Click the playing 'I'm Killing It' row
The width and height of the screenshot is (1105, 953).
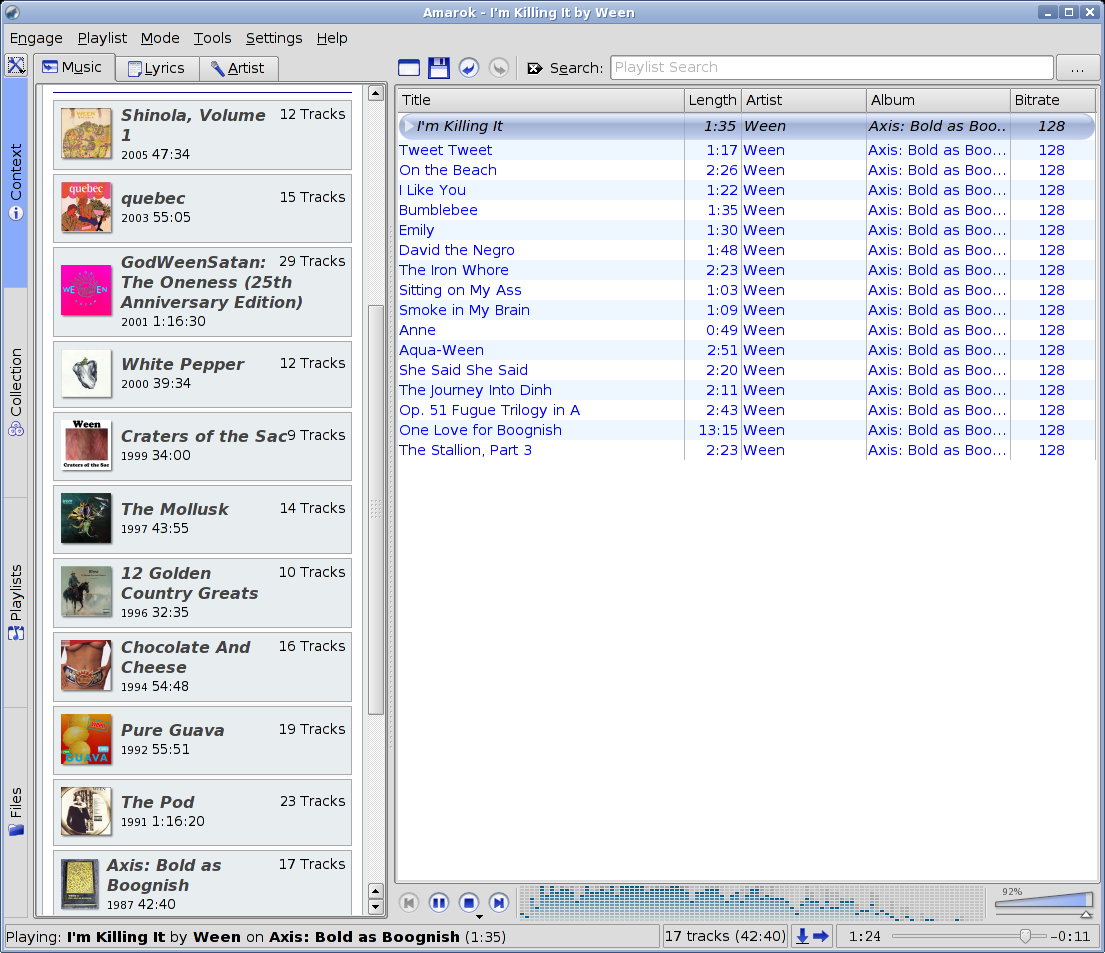[x=746, y=126]
